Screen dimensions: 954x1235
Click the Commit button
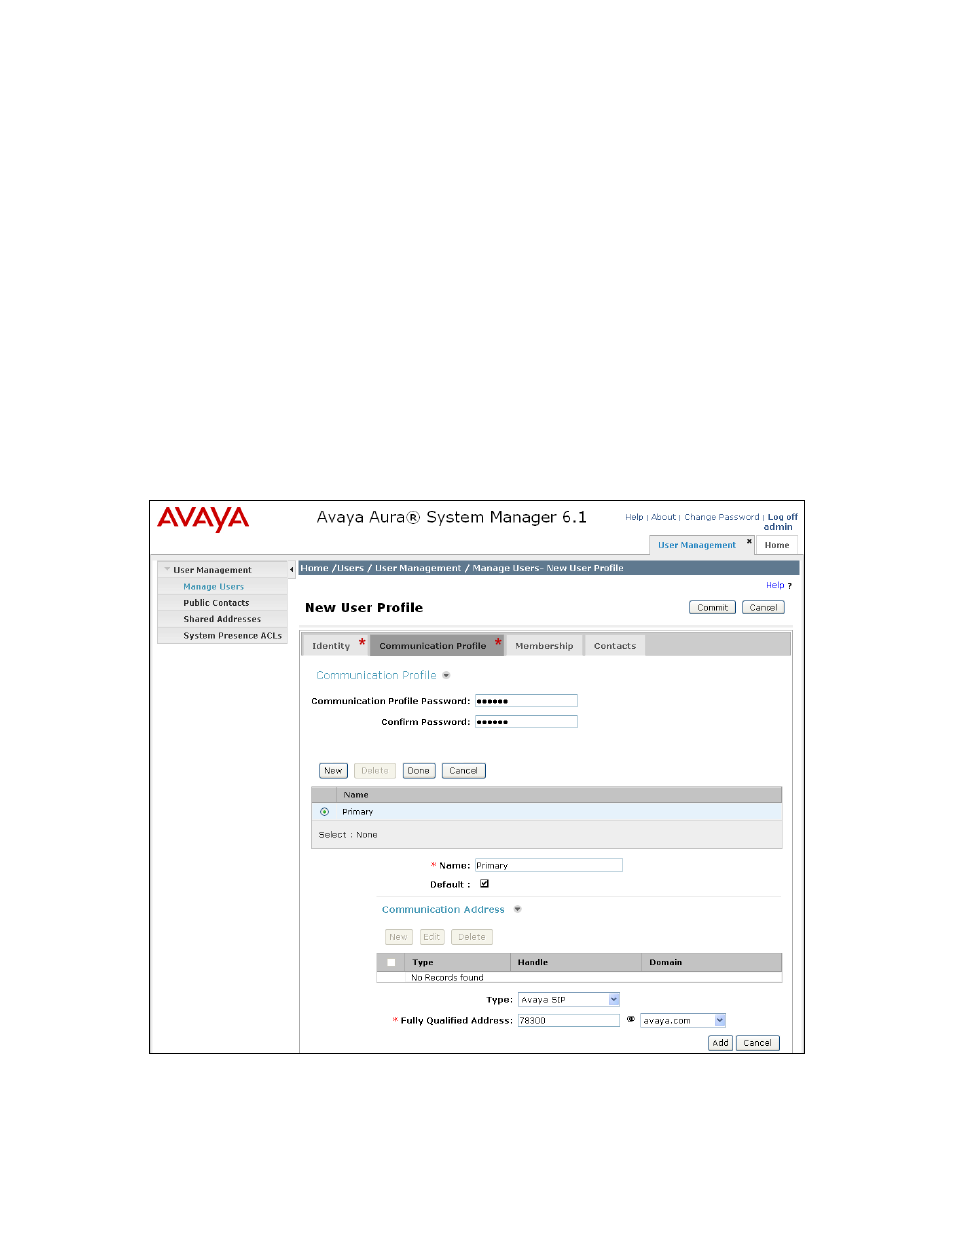click(x=713, y=608)
